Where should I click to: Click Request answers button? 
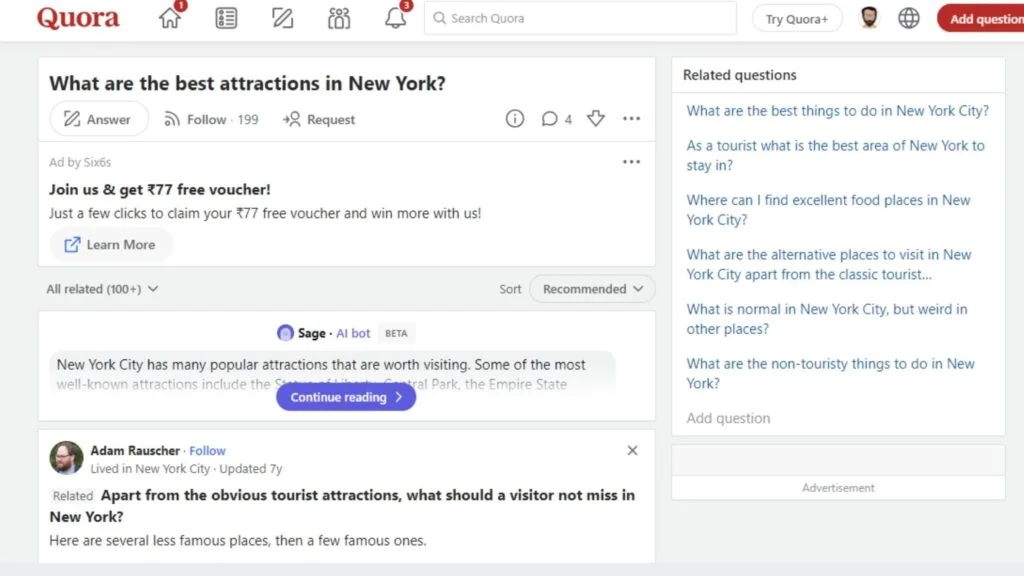click(319, 120)
